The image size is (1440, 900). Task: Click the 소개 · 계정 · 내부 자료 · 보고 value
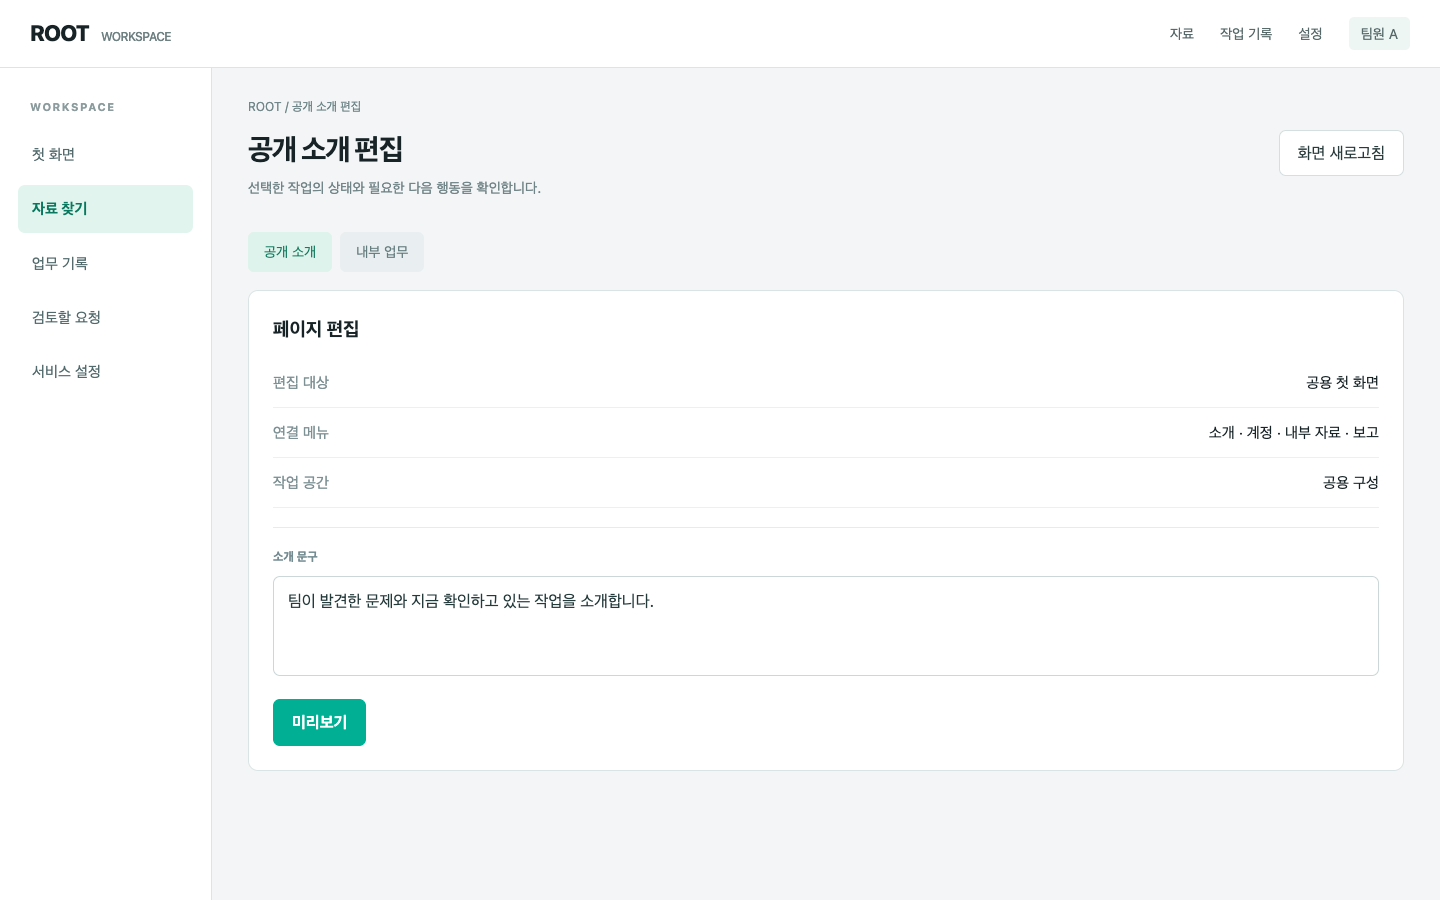[1294, 433]
